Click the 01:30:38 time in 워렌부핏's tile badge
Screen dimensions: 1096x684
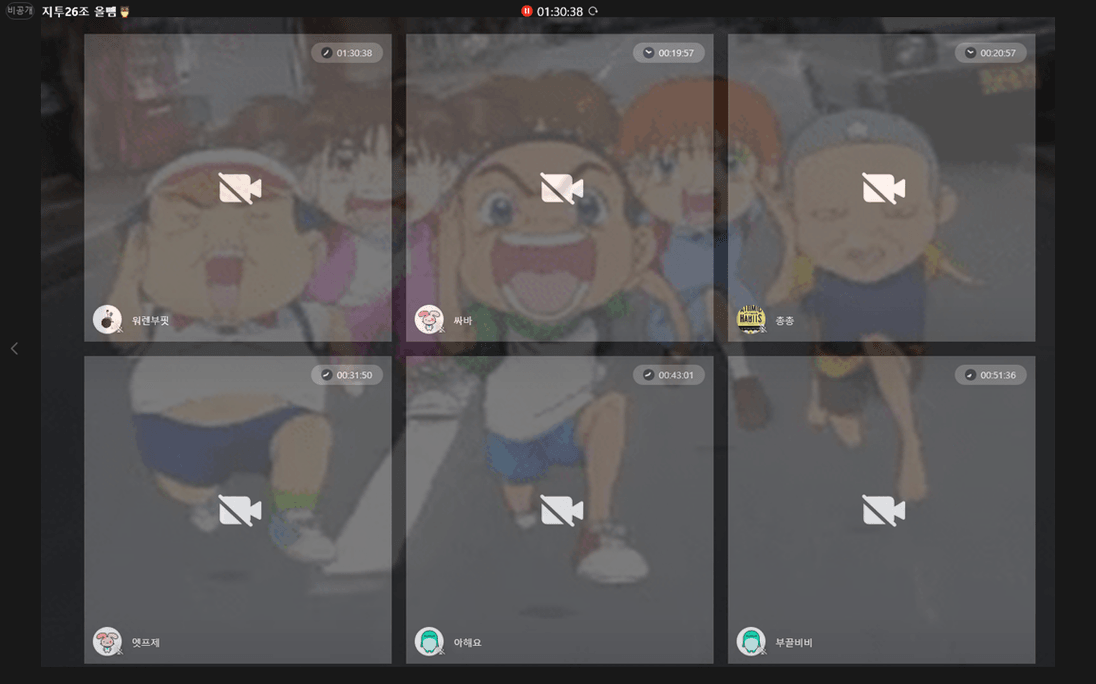(354, 53)
